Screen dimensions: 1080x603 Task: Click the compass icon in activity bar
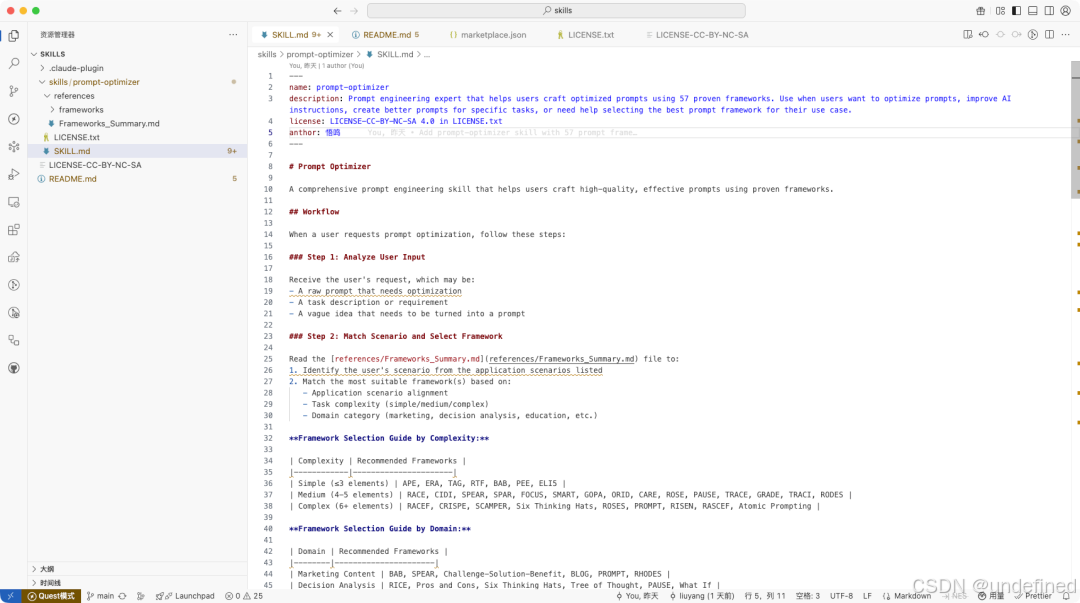coord(14,119)
